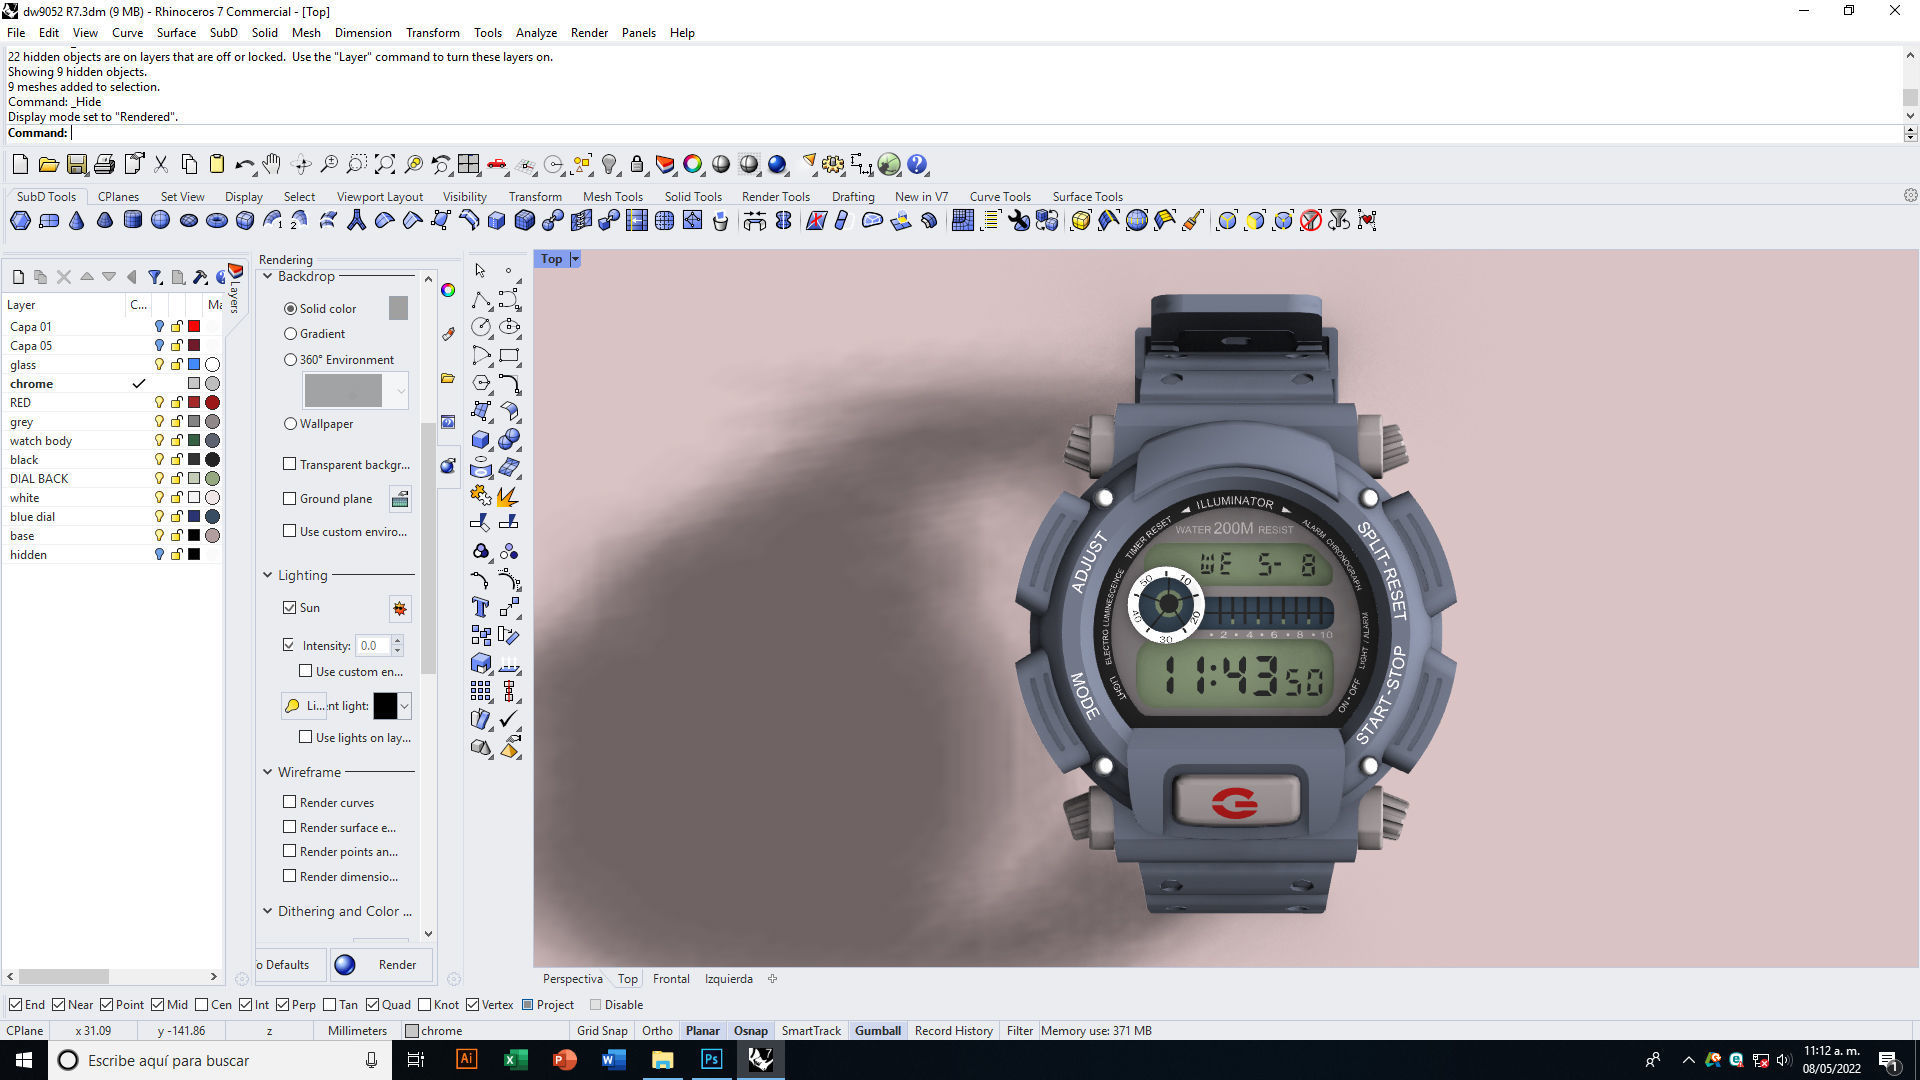Viewport: 1920px width, 1080px height.
Task: Click the light bulb Hide objects icon
Action: 609,165
